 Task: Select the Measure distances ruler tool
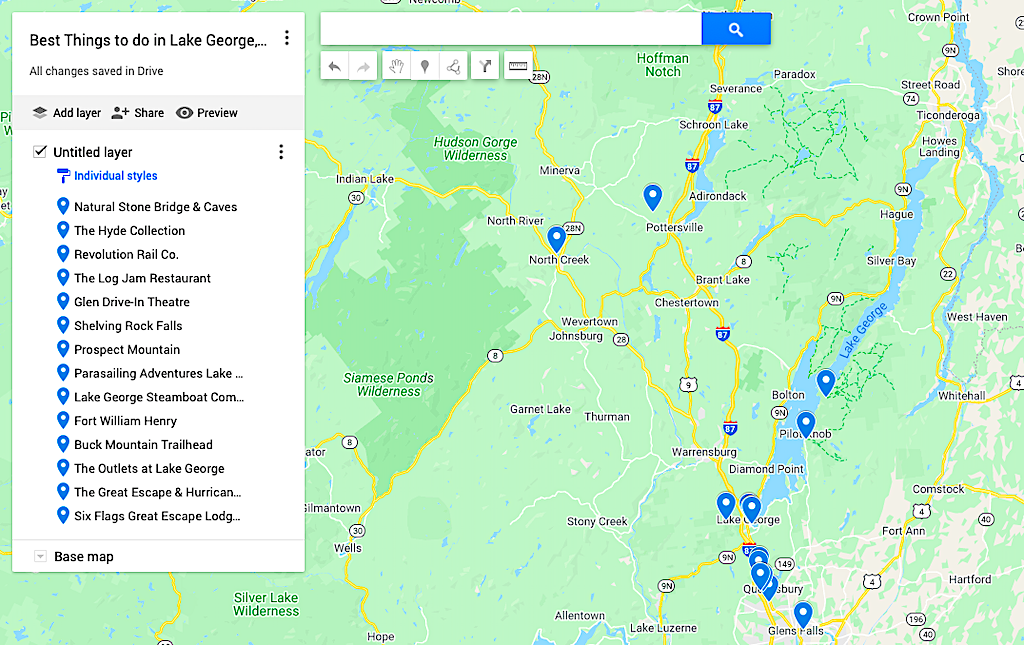518,66
